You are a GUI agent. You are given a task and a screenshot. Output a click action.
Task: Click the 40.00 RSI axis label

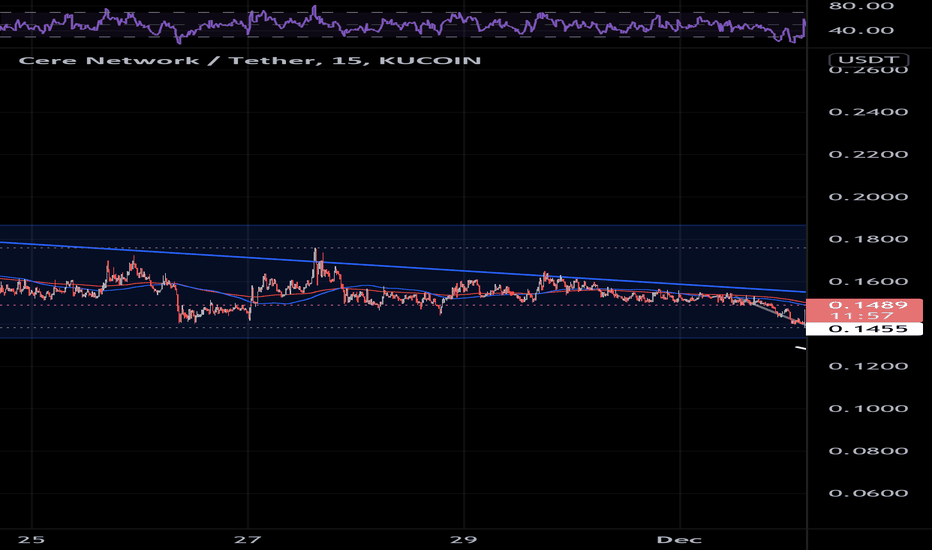(x=861, y=30)
